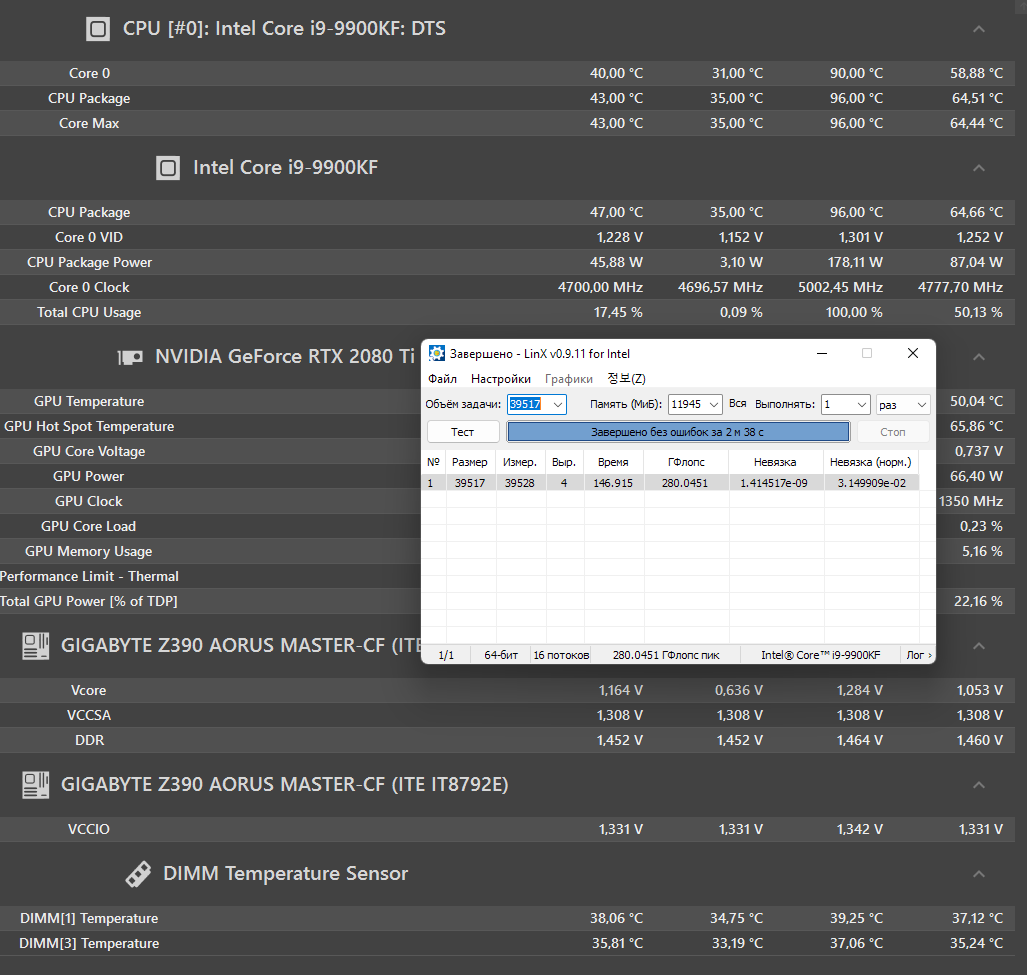
Task: Collapse the Intel Core i9-9900KF section
Action: click(x=979, y=168)
